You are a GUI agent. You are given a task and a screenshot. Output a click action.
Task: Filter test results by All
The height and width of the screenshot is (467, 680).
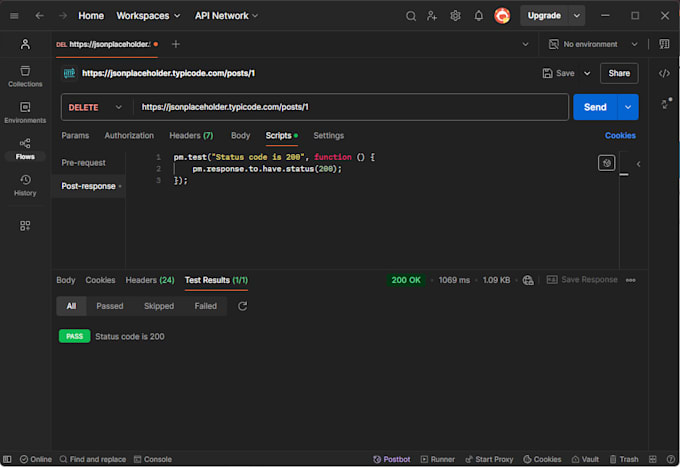click(71, 306)
